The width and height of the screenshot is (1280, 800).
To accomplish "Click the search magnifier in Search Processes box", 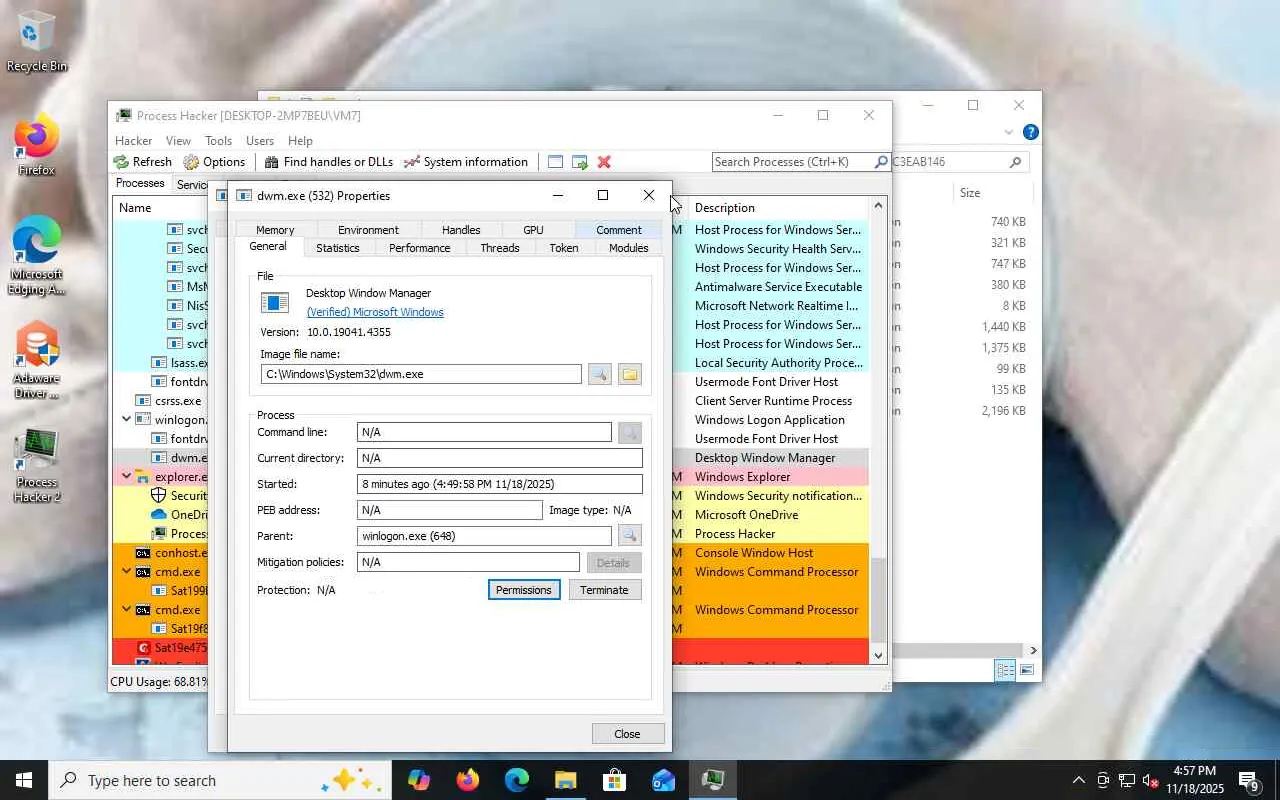I will coord(881,162).
